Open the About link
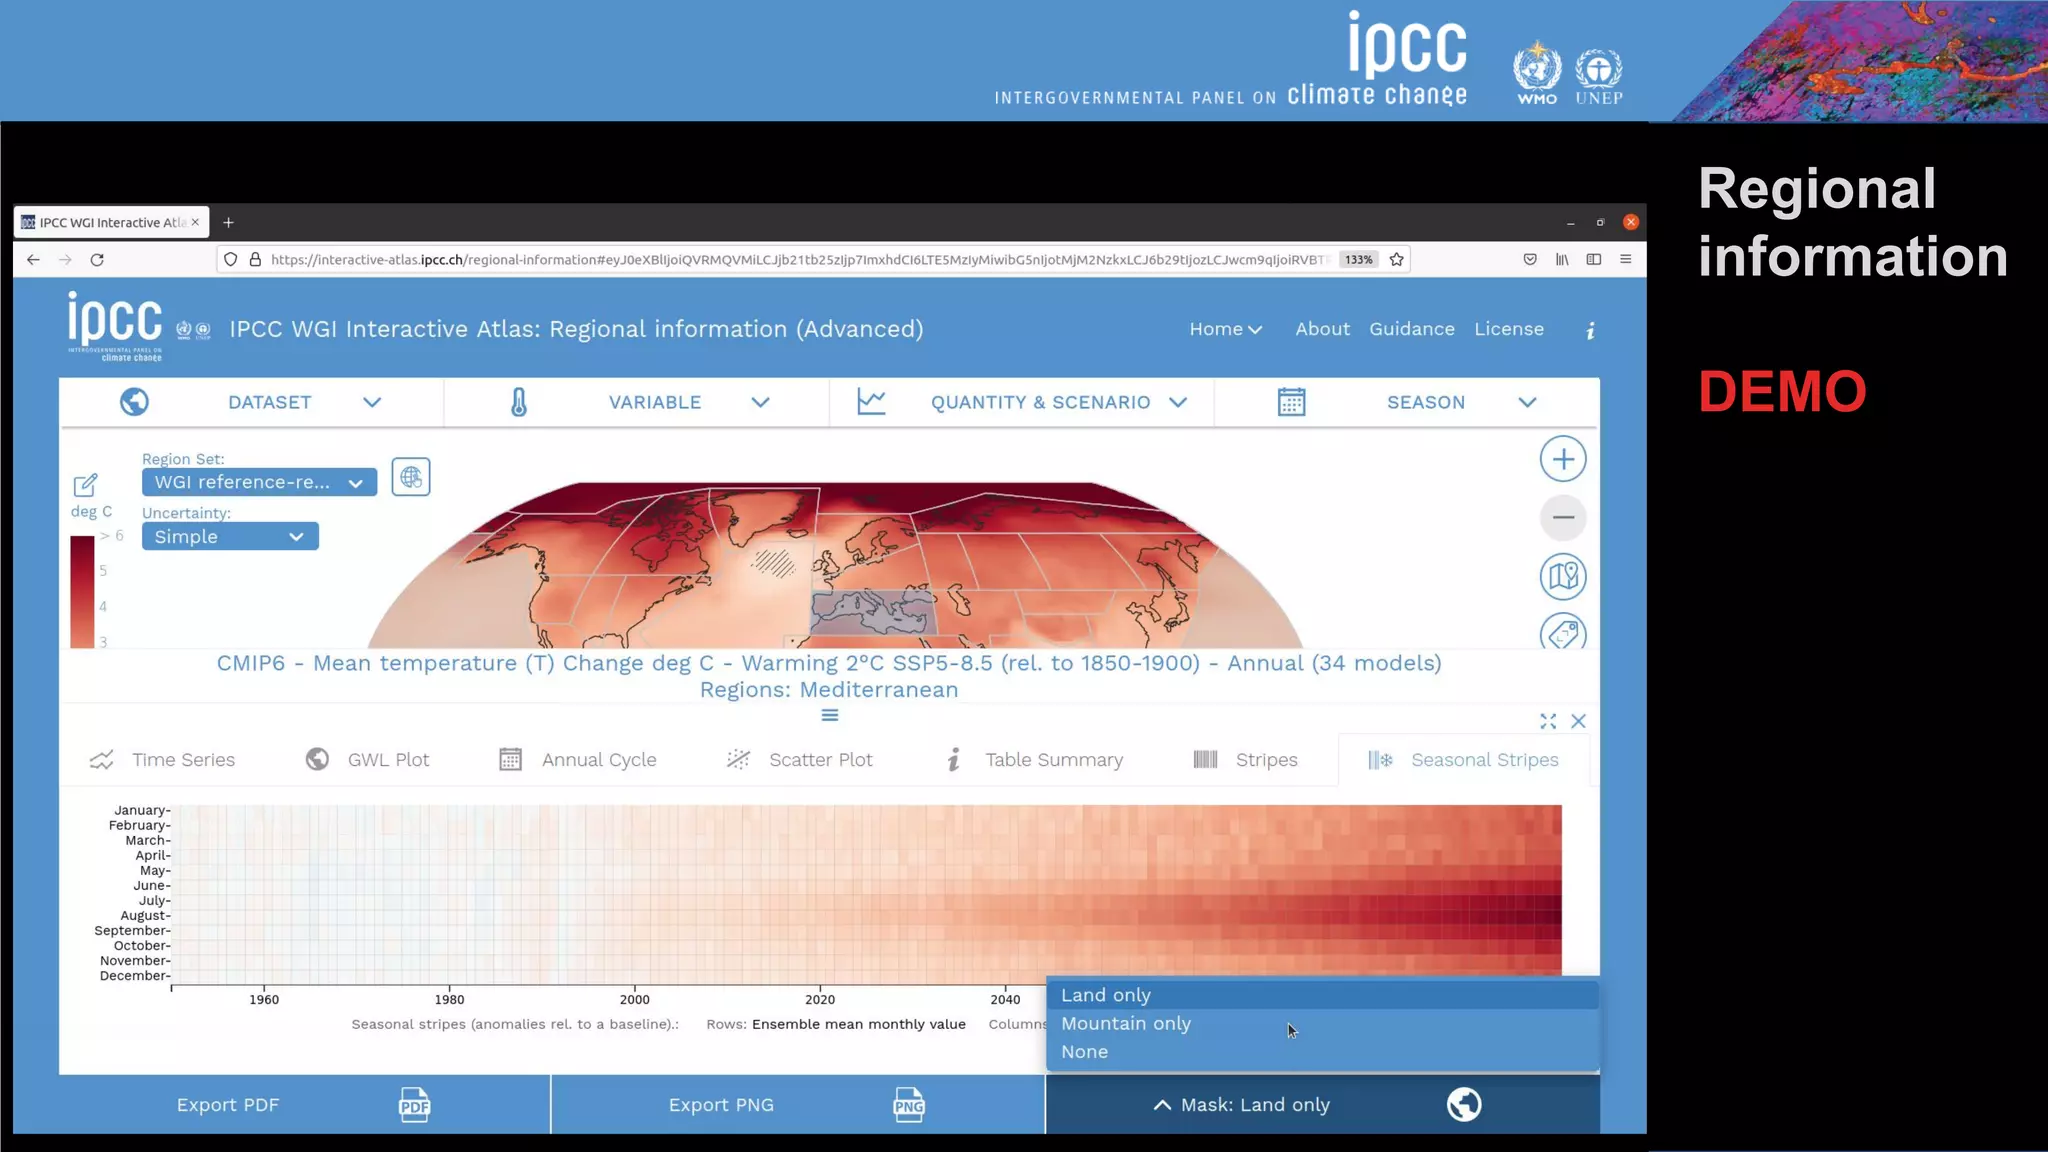Viewport: 2048px width, 1152px height. (x=1322, y=329)
